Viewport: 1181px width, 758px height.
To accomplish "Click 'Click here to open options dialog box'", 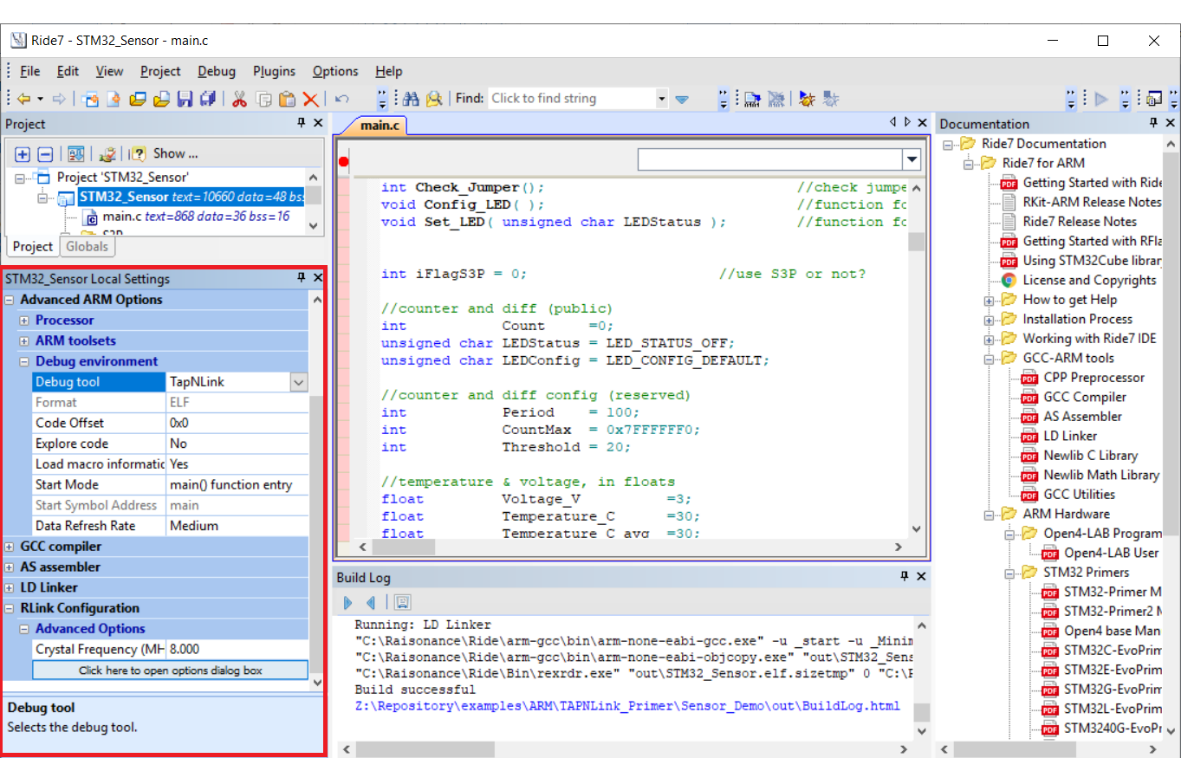I will pyautogui.click(x=170, y=670).
